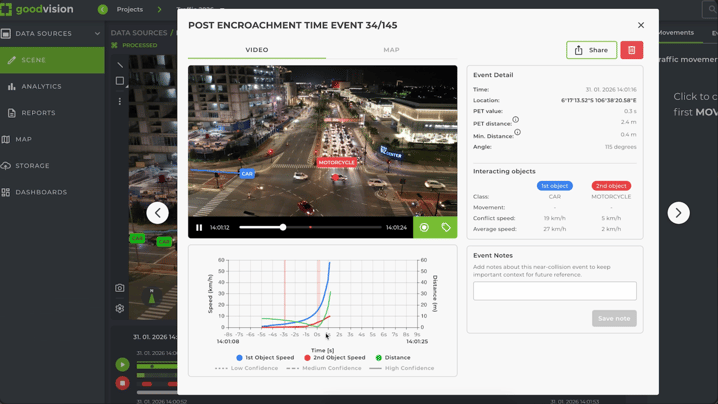Open Min. Distance info tooltip icon
718x404 pixels.
pos(517,132)
